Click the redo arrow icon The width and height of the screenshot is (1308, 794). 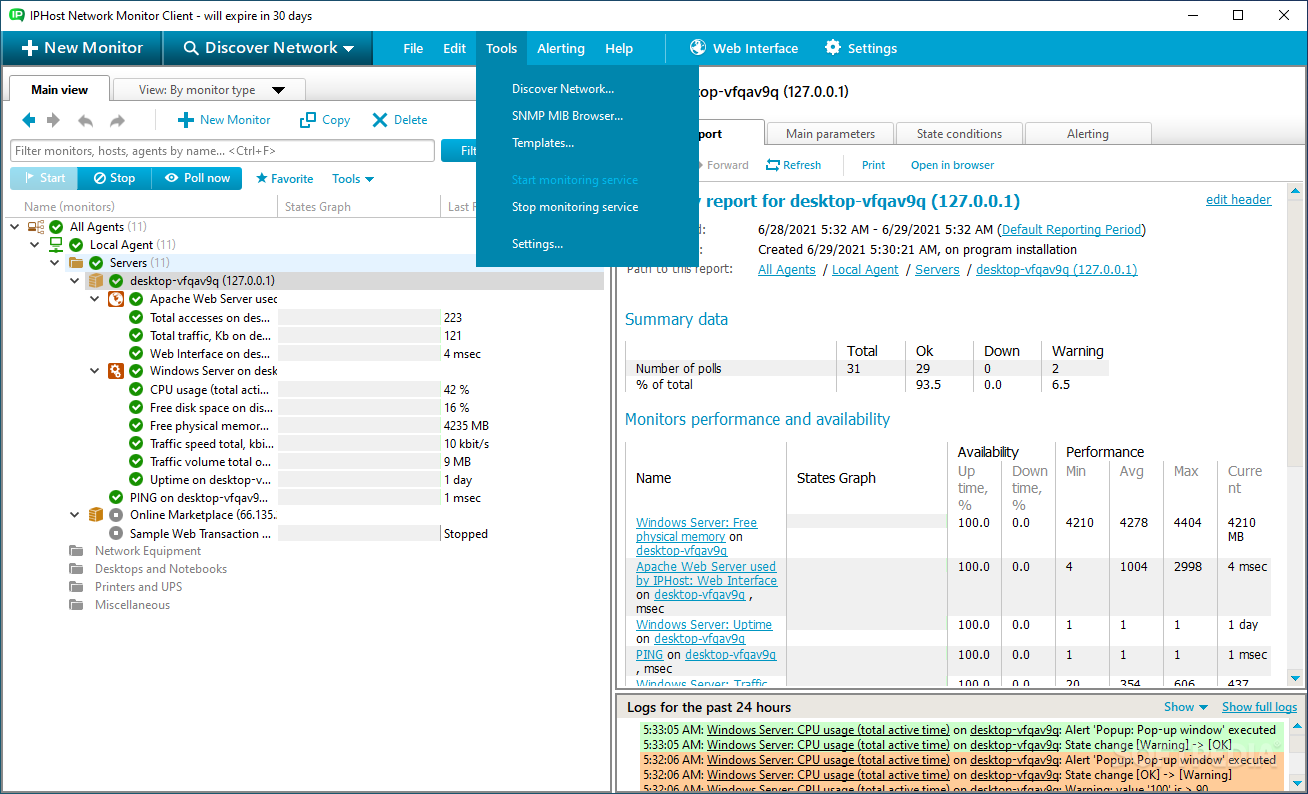pos(117,120)
